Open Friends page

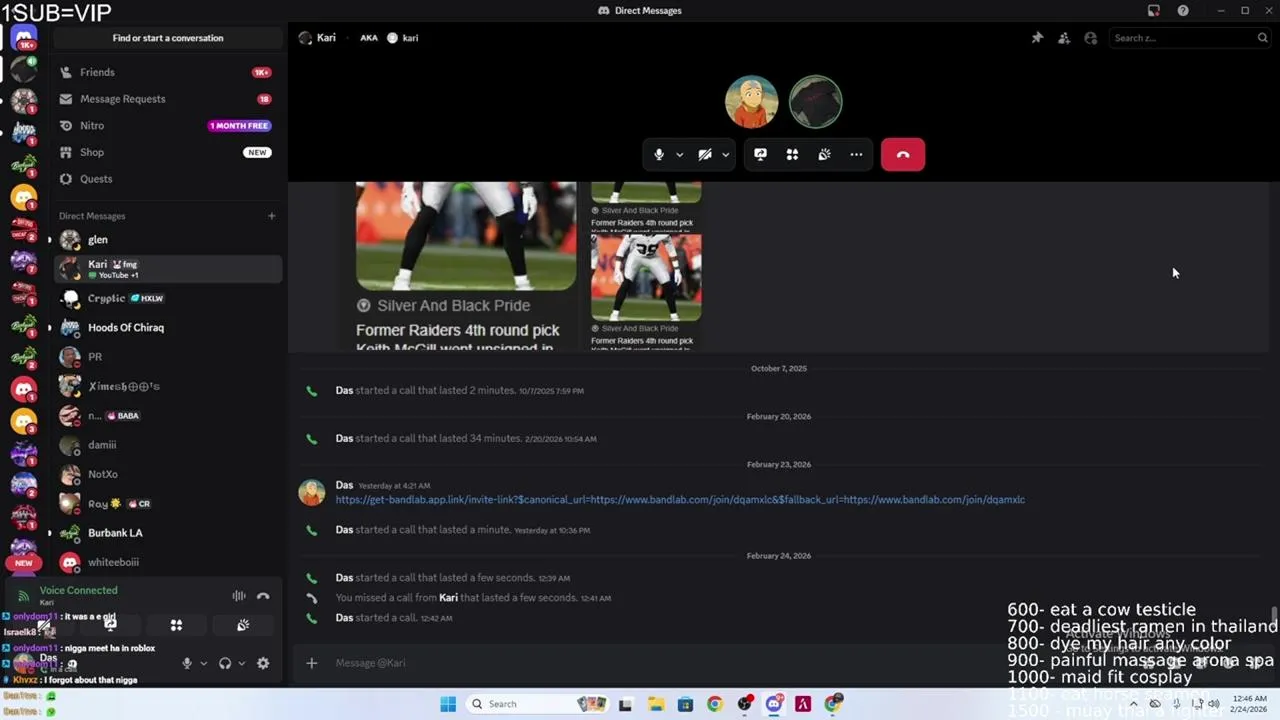(x=166, y=72)
